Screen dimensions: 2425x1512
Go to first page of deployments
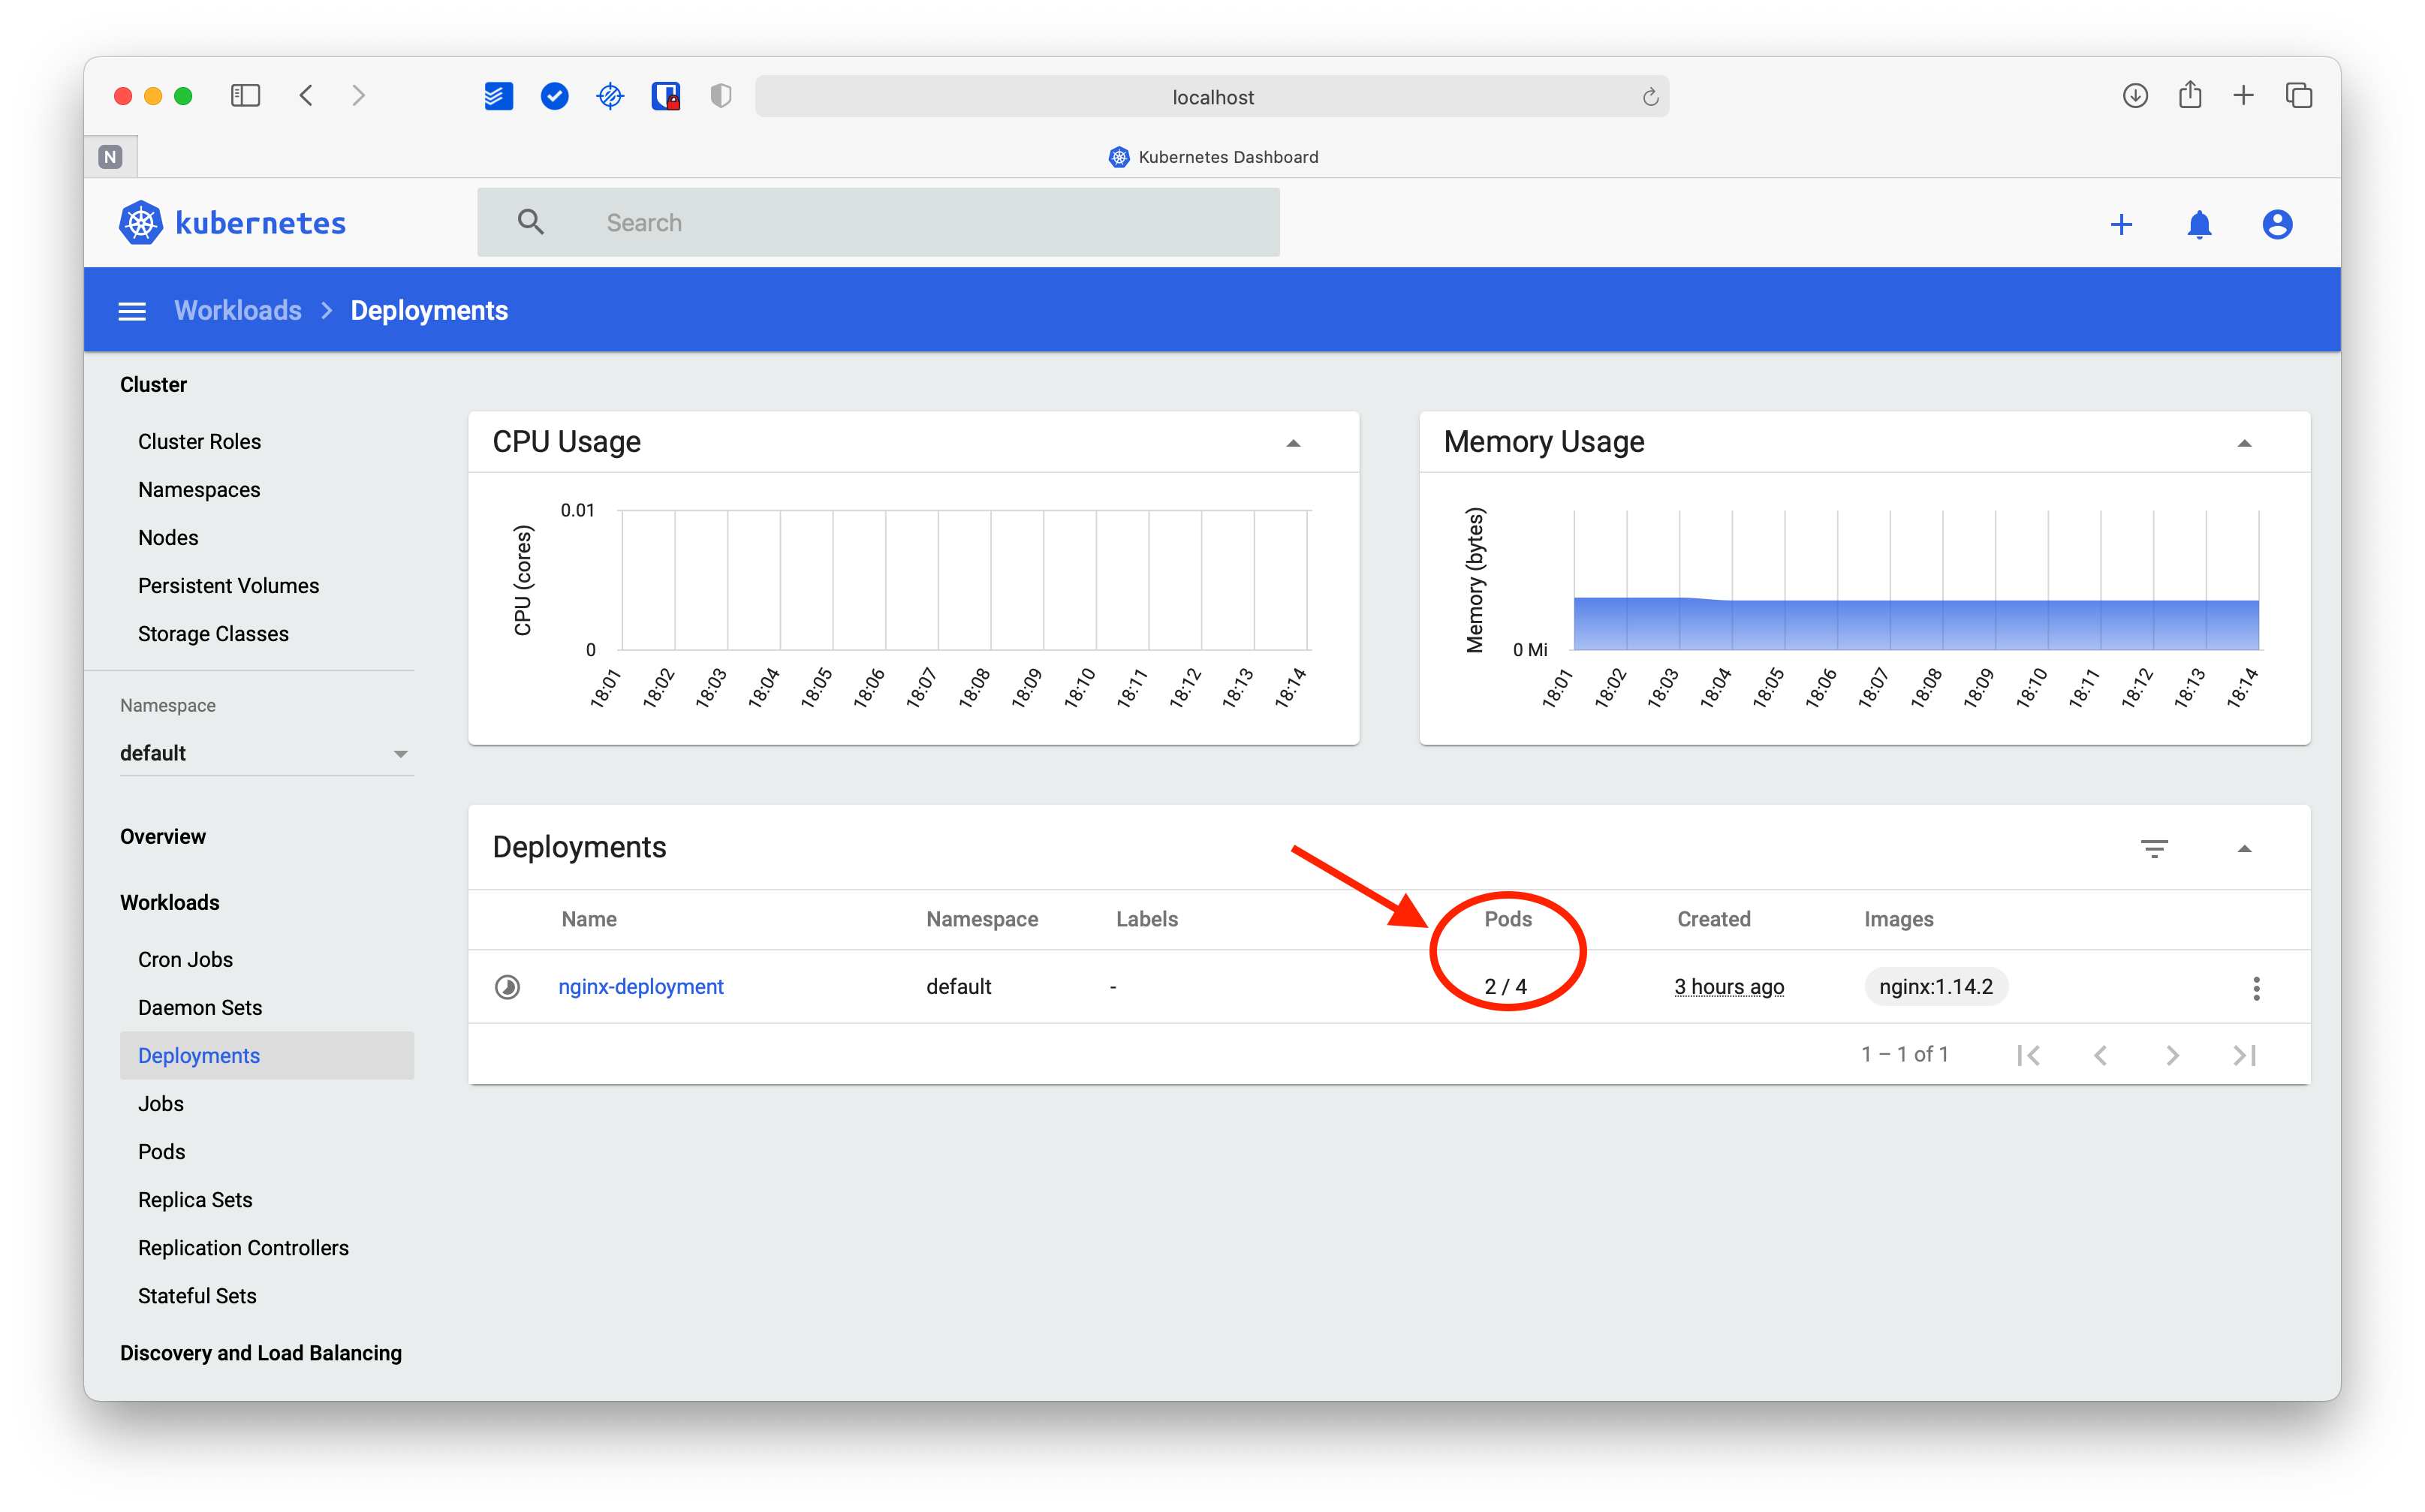pos(2028,1055)
